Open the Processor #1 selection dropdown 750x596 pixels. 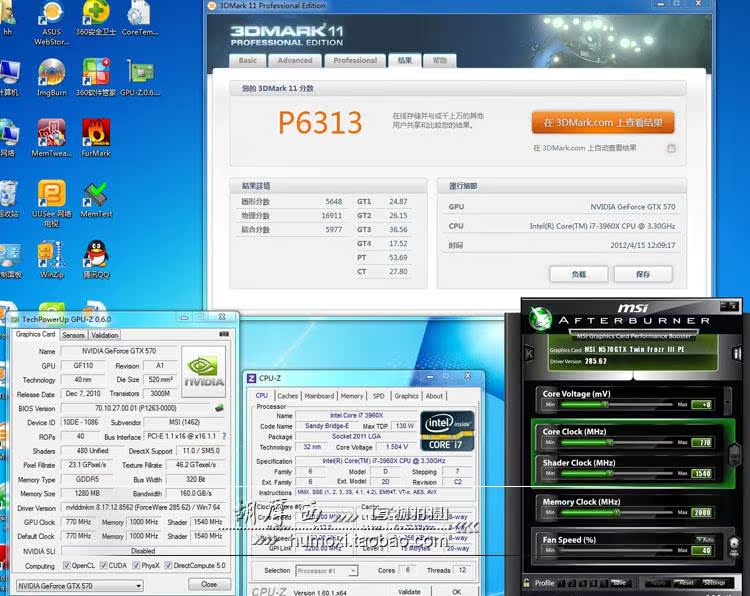pyautogui.click(x=327, y=570)
